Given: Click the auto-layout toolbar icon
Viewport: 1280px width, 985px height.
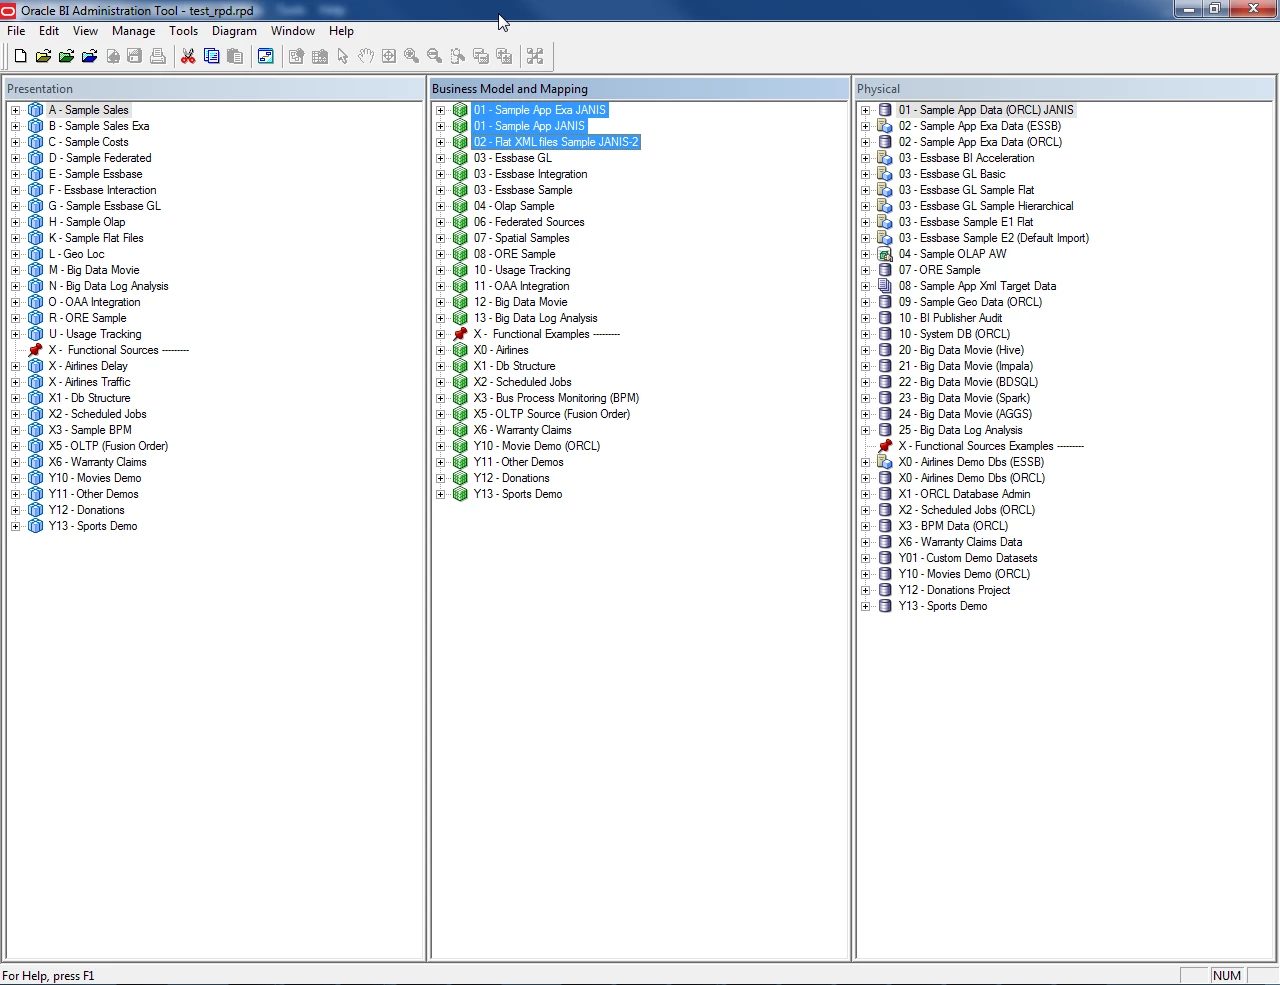Looking at the screenshot, I should pos(535,56).
